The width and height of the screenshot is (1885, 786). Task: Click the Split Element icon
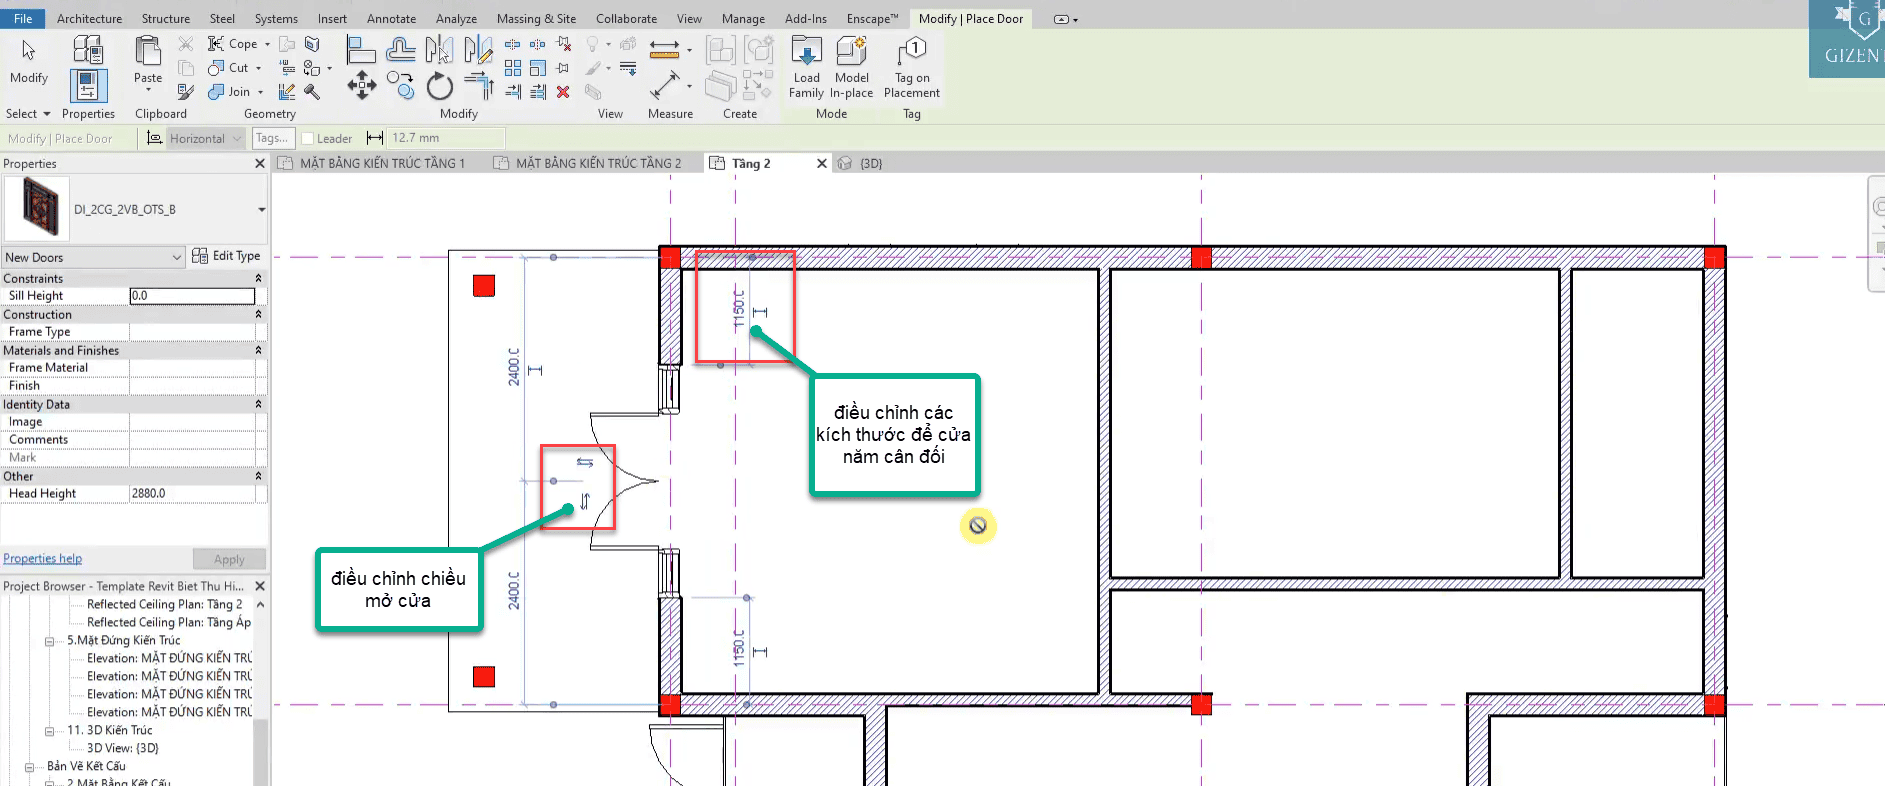point(513,44)
